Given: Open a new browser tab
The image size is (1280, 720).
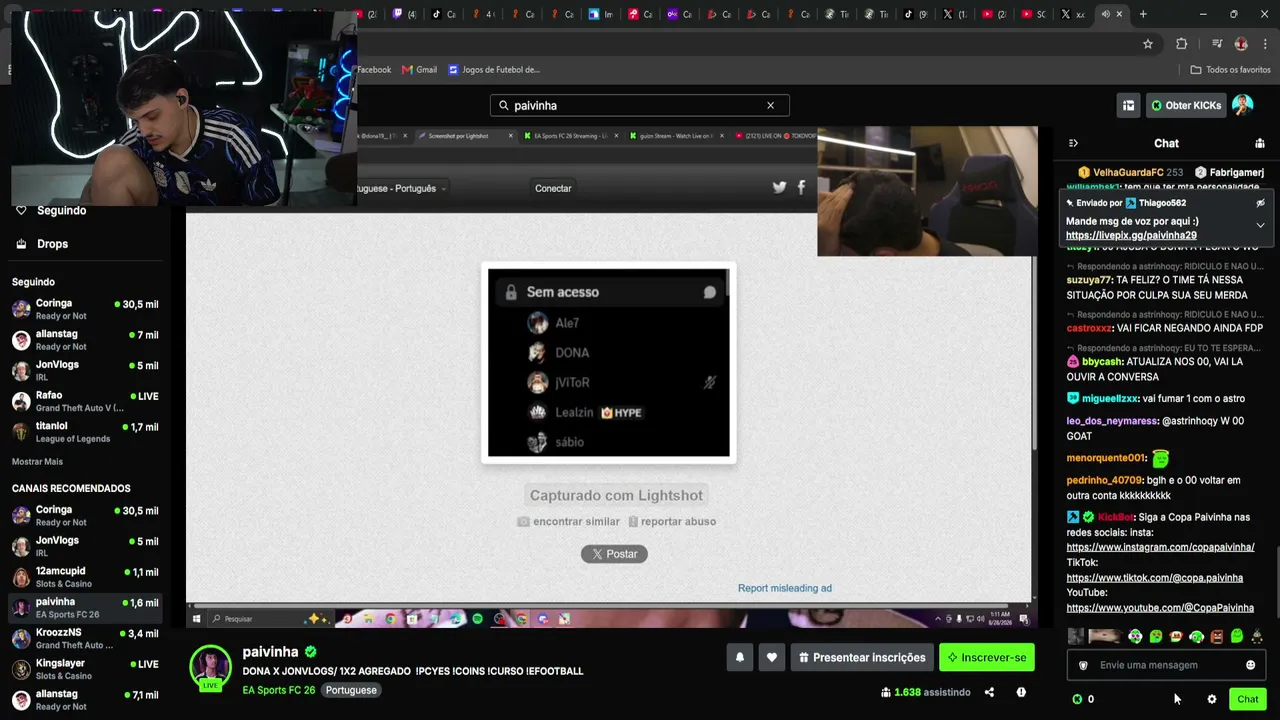Looking at the screenshot, I should (1143, 14).
